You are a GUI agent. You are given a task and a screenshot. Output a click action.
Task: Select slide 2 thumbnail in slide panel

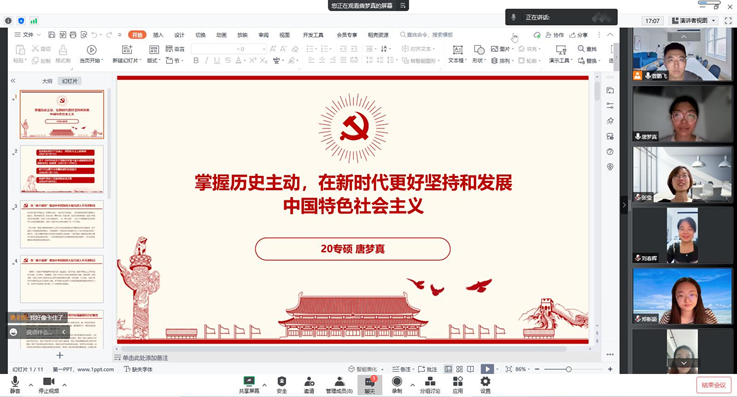tap(62, 169)
